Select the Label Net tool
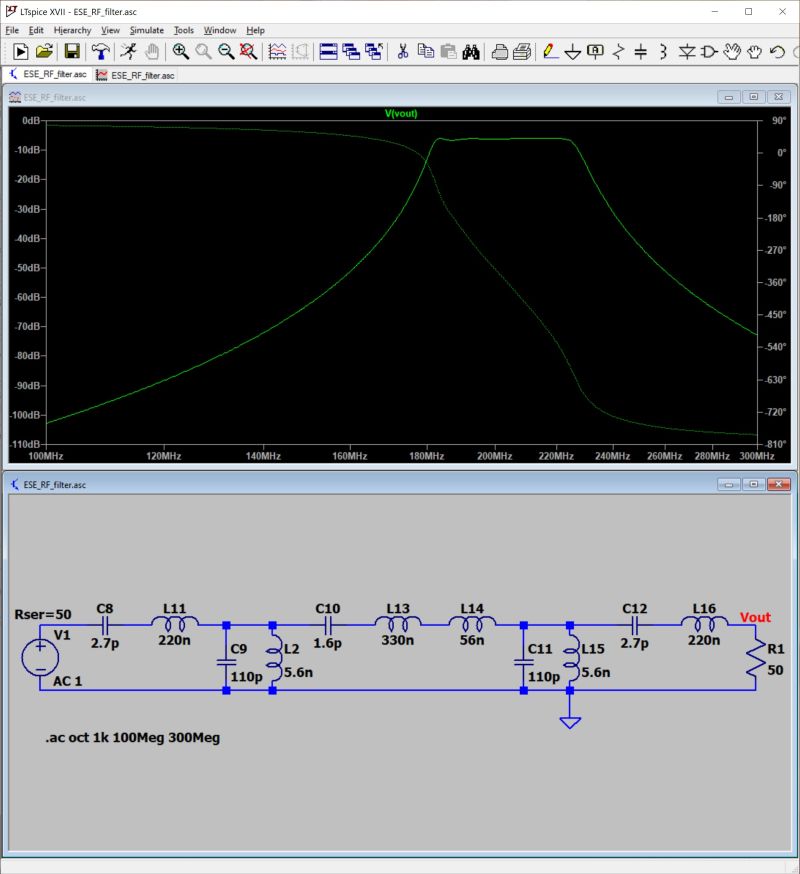 (x=594, y=52)
